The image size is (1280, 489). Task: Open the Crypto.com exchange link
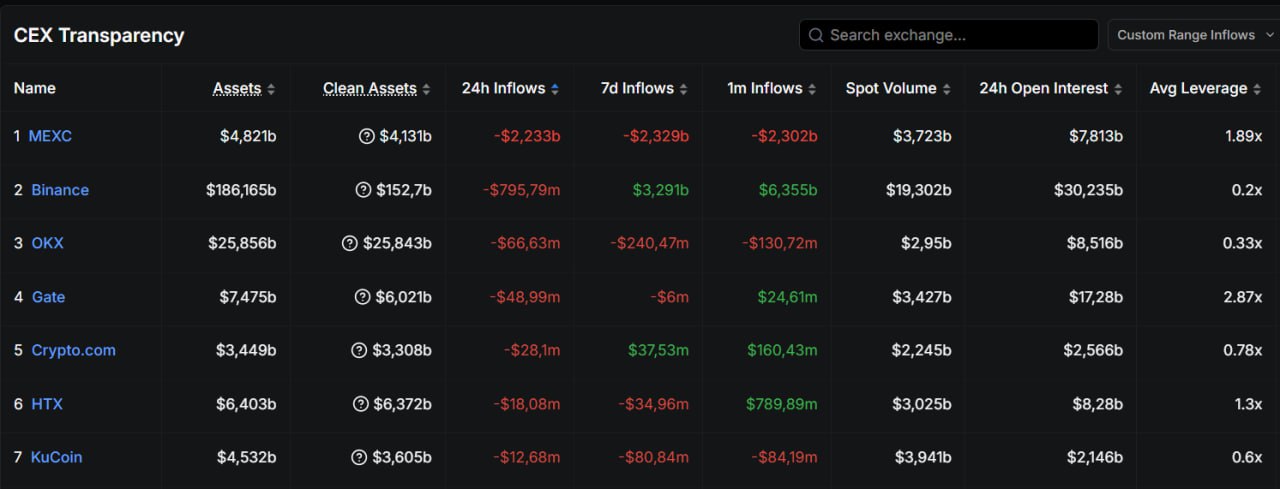coord(73,350)
